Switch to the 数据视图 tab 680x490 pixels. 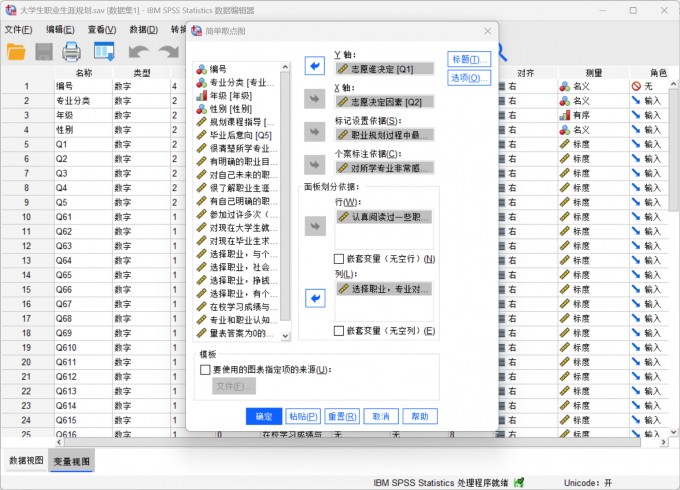[26, 461]
